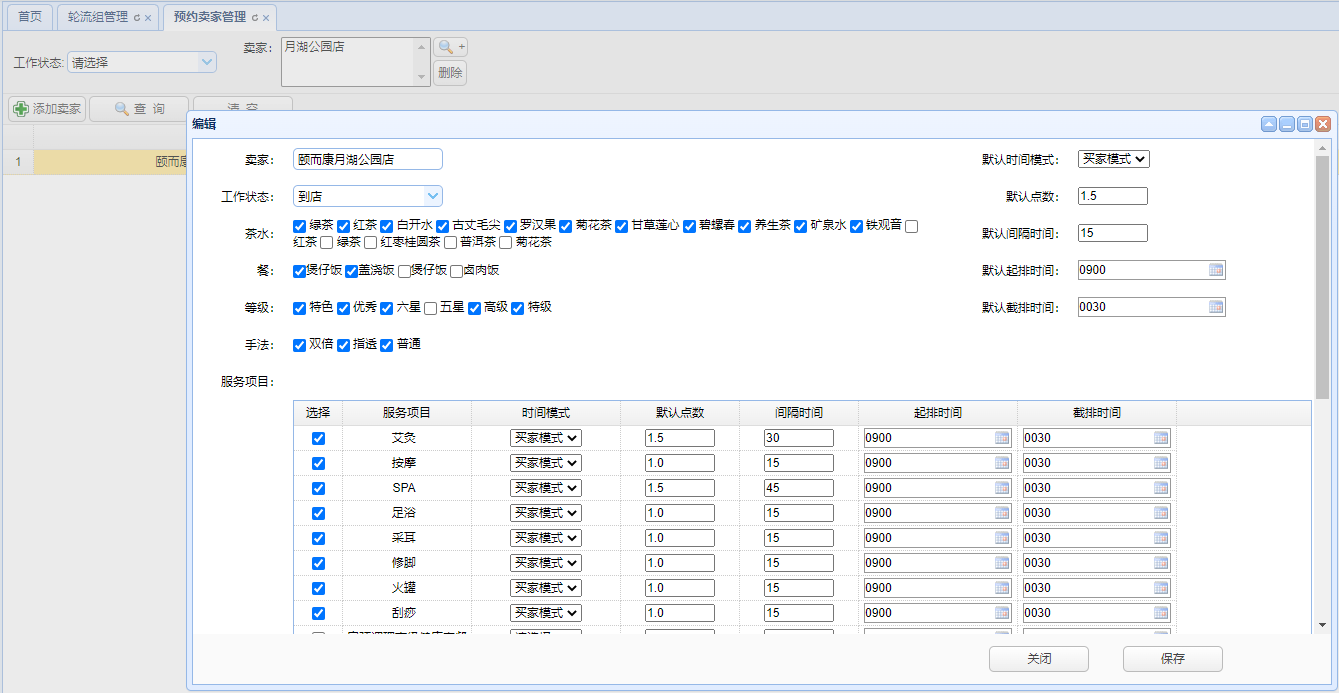Click the 关闭 button
This screenshot has height=693, width=1339.
1039,659
